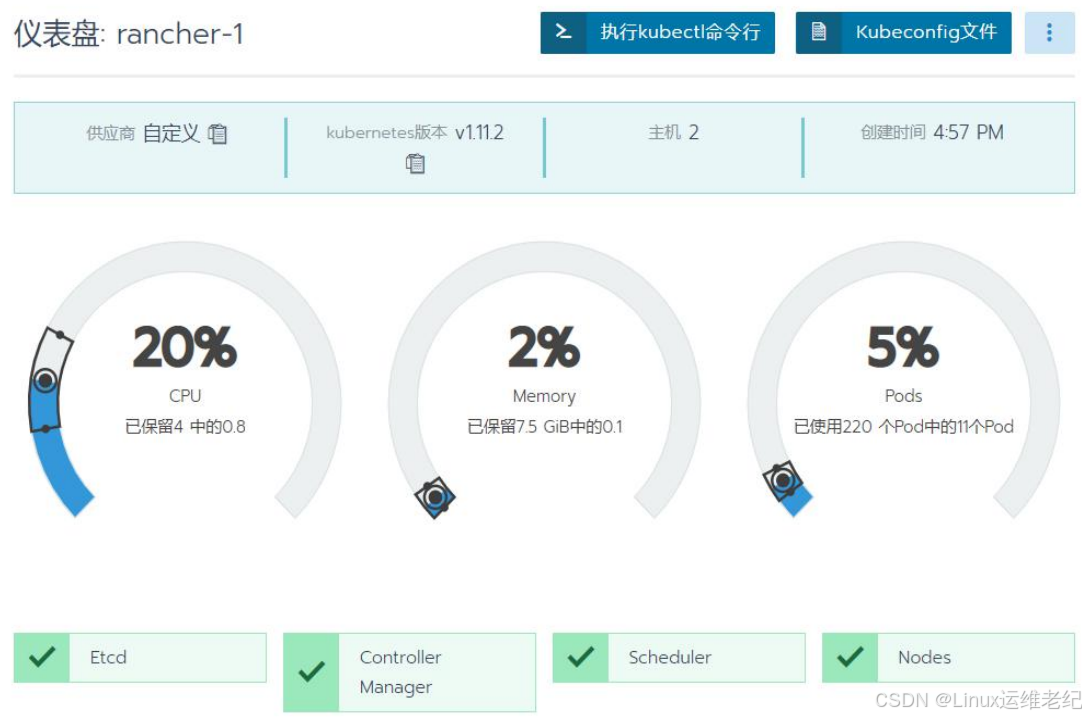
Task: Click the Scheduler green checkmark icon
Action: (580, 657)
